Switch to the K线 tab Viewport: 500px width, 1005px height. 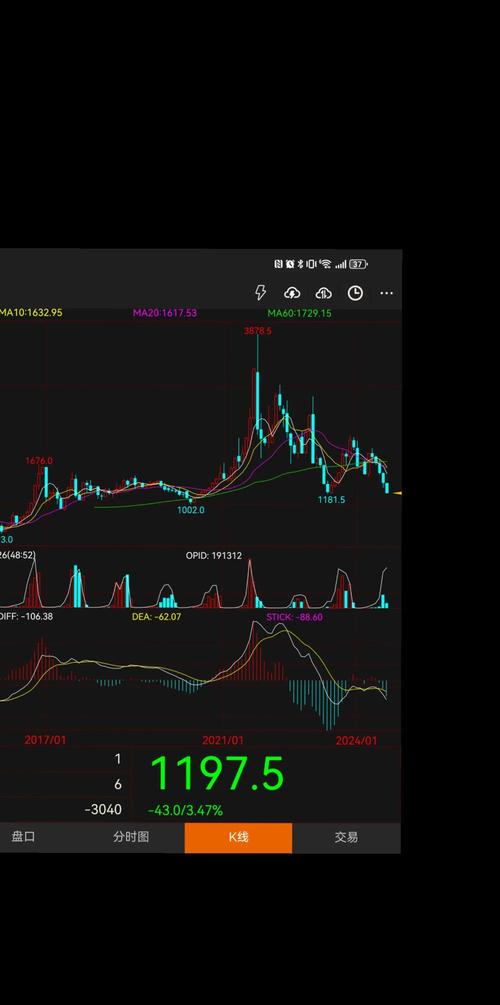pos(238,838)
